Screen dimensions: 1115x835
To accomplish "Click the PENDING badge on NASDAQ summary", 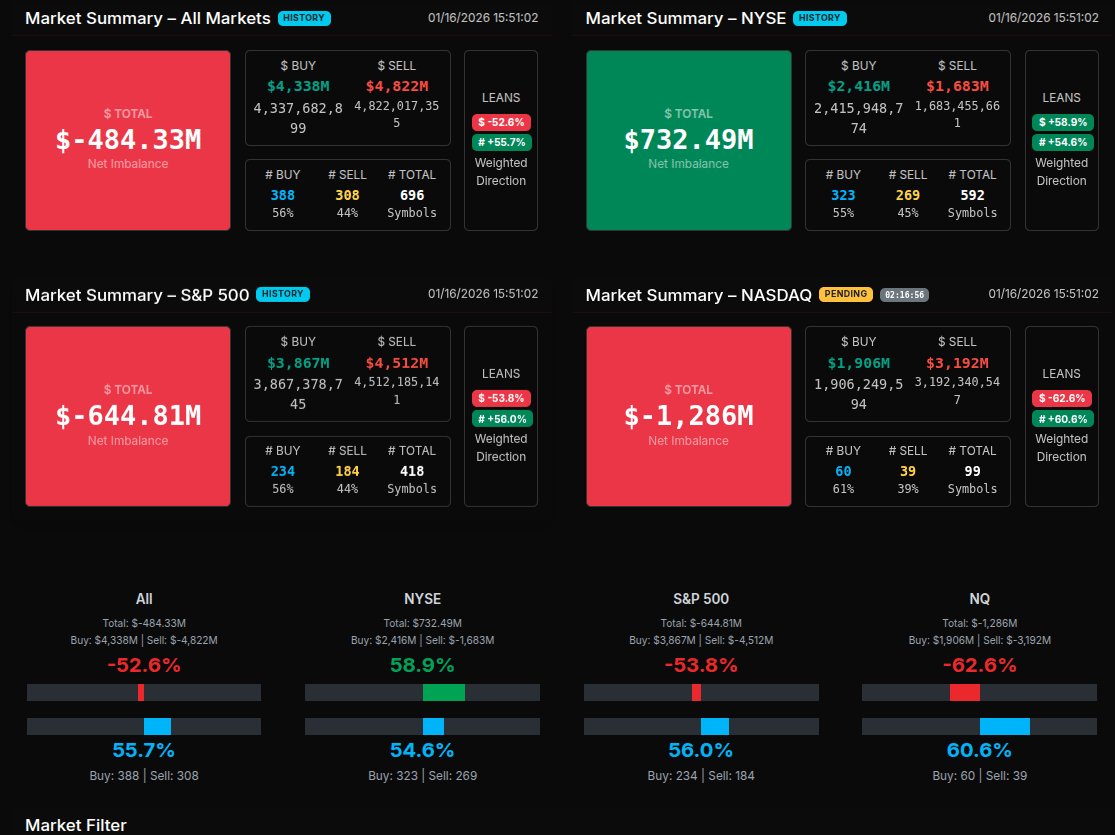I will click(x=845, y=294).
